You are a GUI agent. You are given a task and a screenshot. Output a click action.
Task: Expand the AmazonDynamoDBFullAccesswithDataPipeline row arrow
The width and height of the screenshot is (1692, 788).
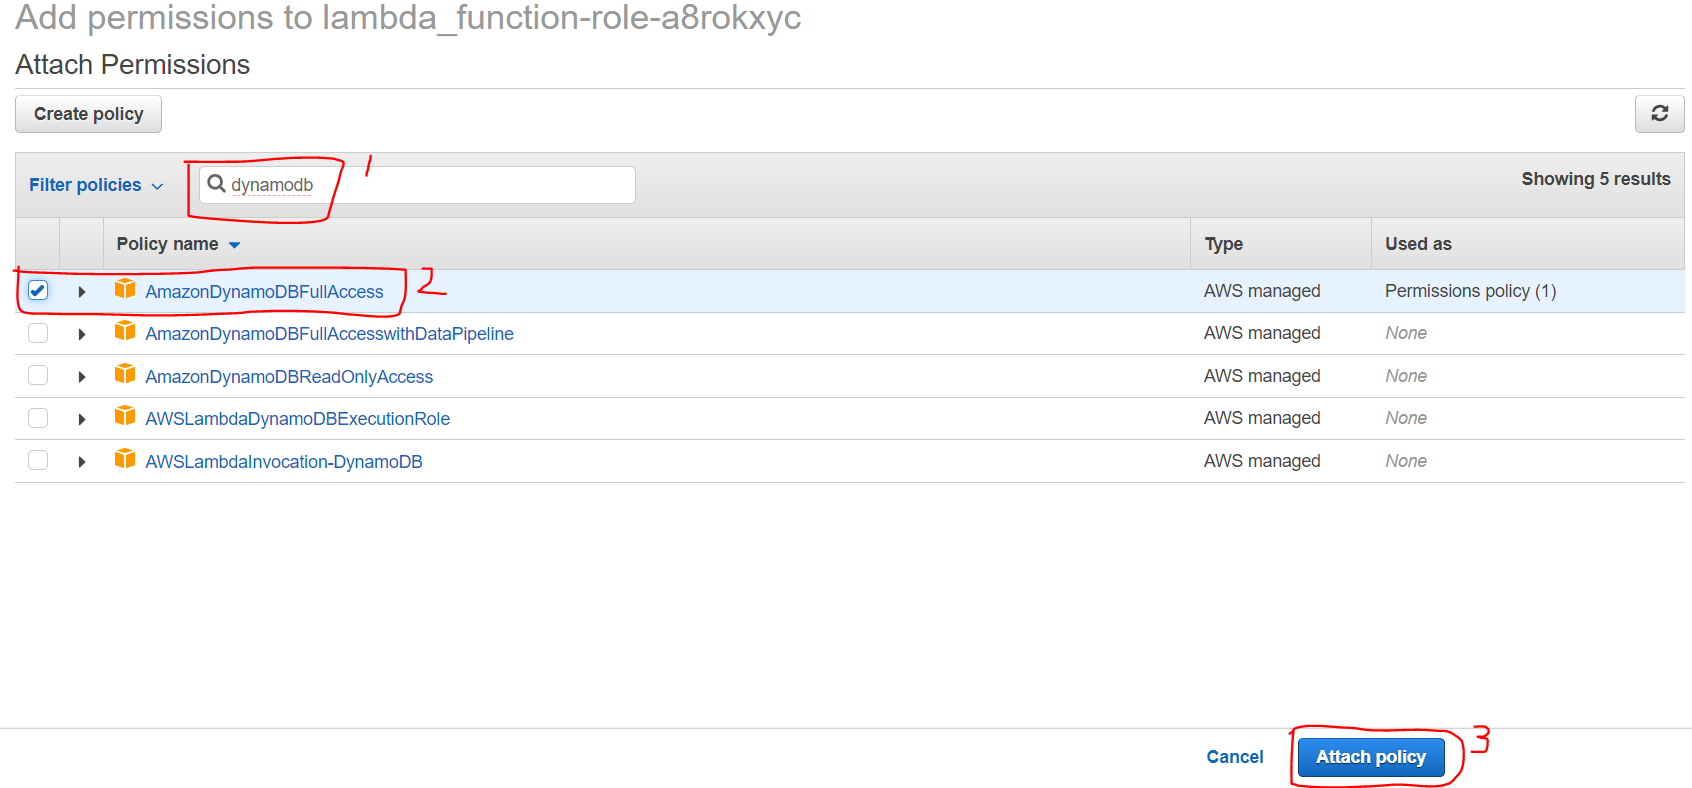(x=82, y=334)
